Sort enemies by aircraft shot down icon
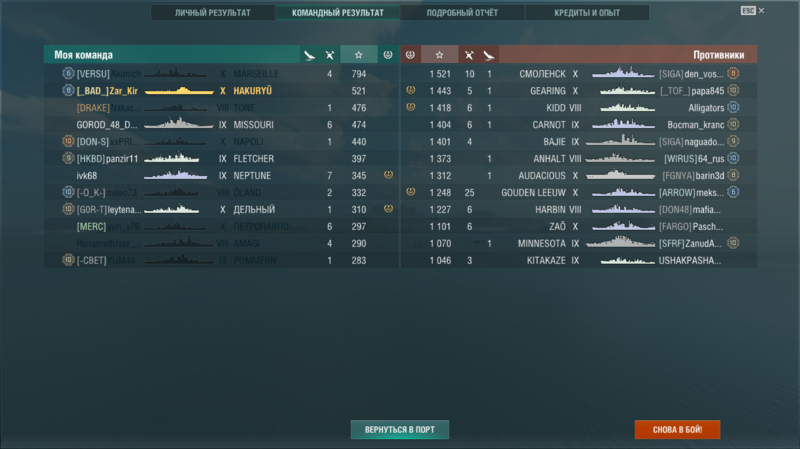The width and height of the screenshot is (800, 449). [489, 55]
